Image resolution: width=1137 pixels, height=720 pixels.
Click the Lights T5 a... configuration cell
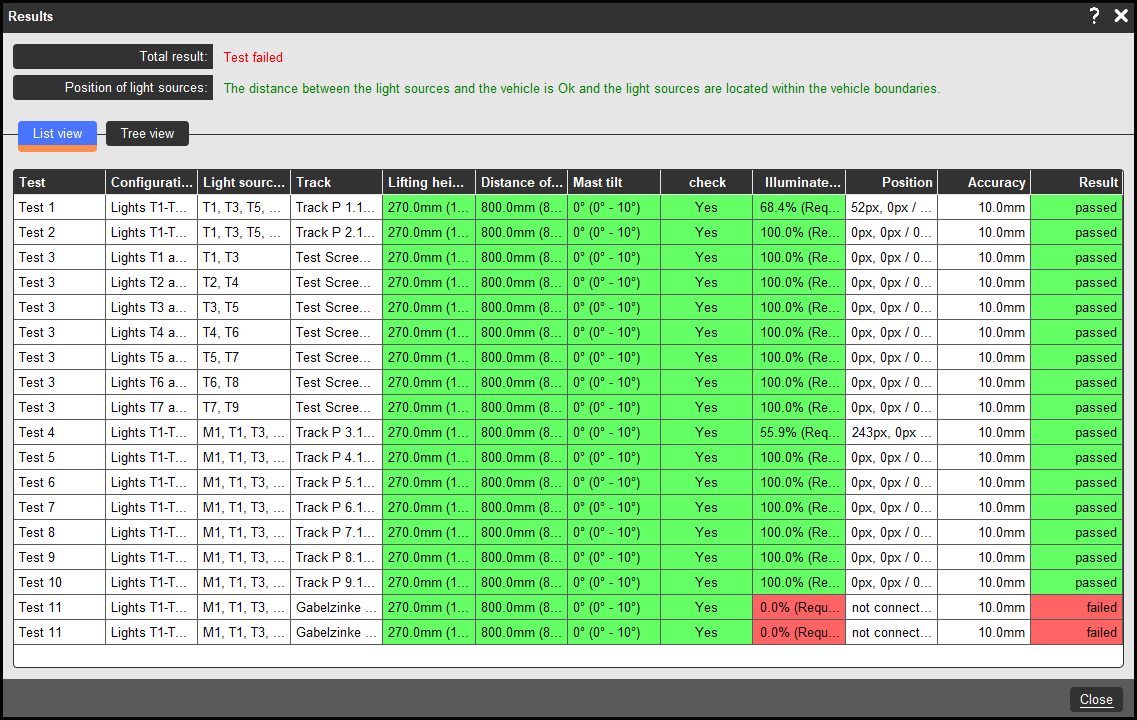click(x=152, y=357)
